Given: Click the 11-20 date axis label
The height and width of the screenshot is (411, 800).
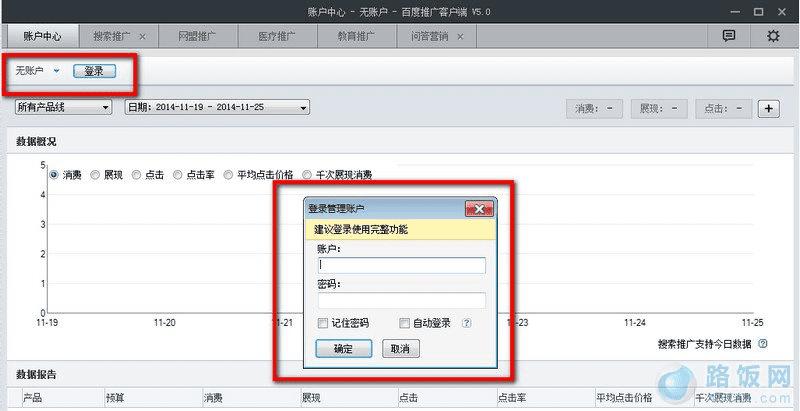Looking at the screenshot, I should pos(165,322).
